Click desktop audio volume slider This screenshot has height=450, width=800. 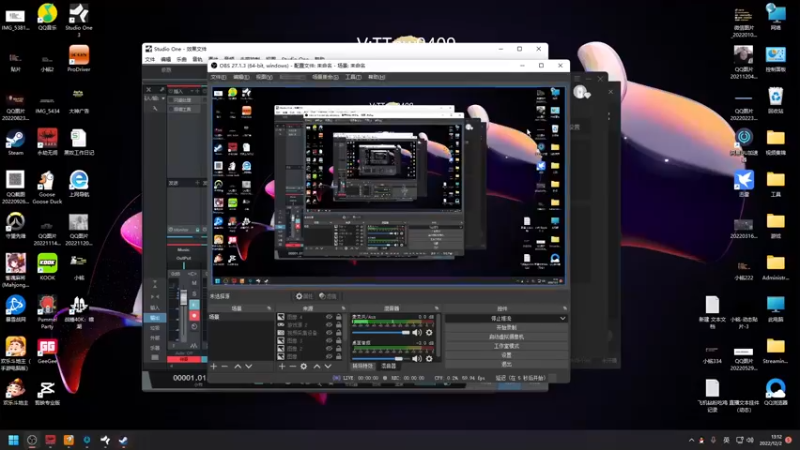click(x=381, y=359)
